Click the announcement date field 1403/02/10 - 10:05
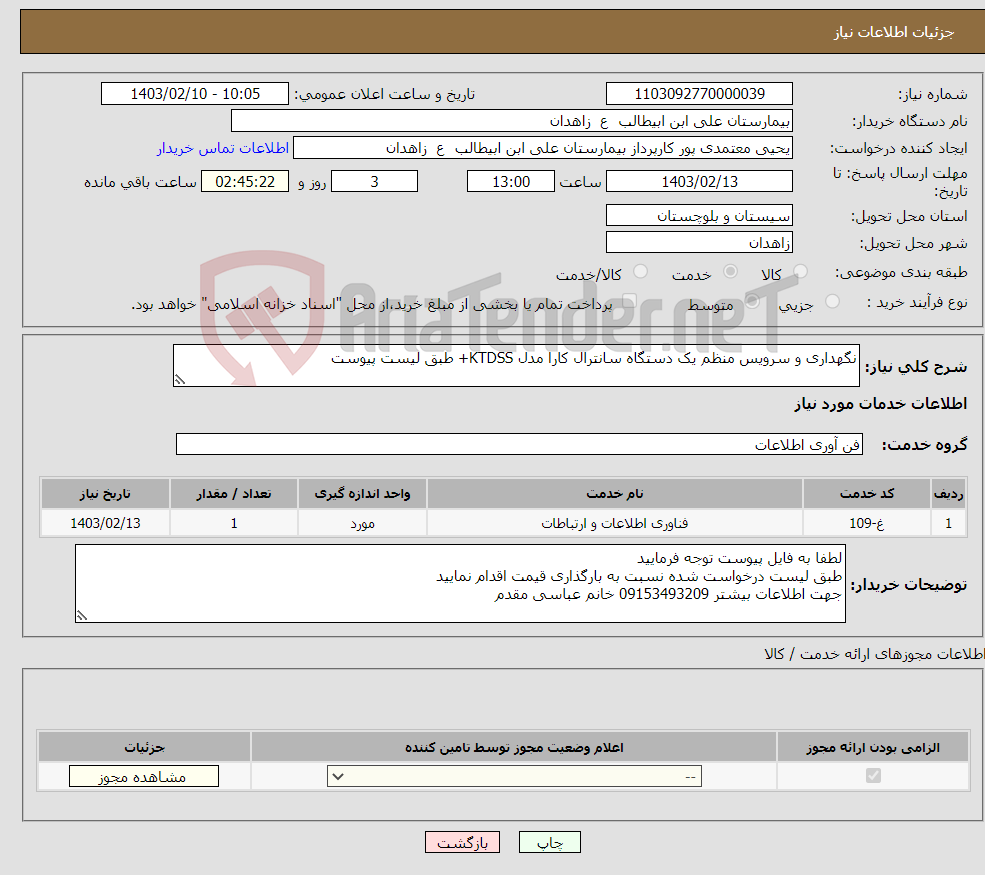Screen dimensions: 985x875 tap(195, 94)
